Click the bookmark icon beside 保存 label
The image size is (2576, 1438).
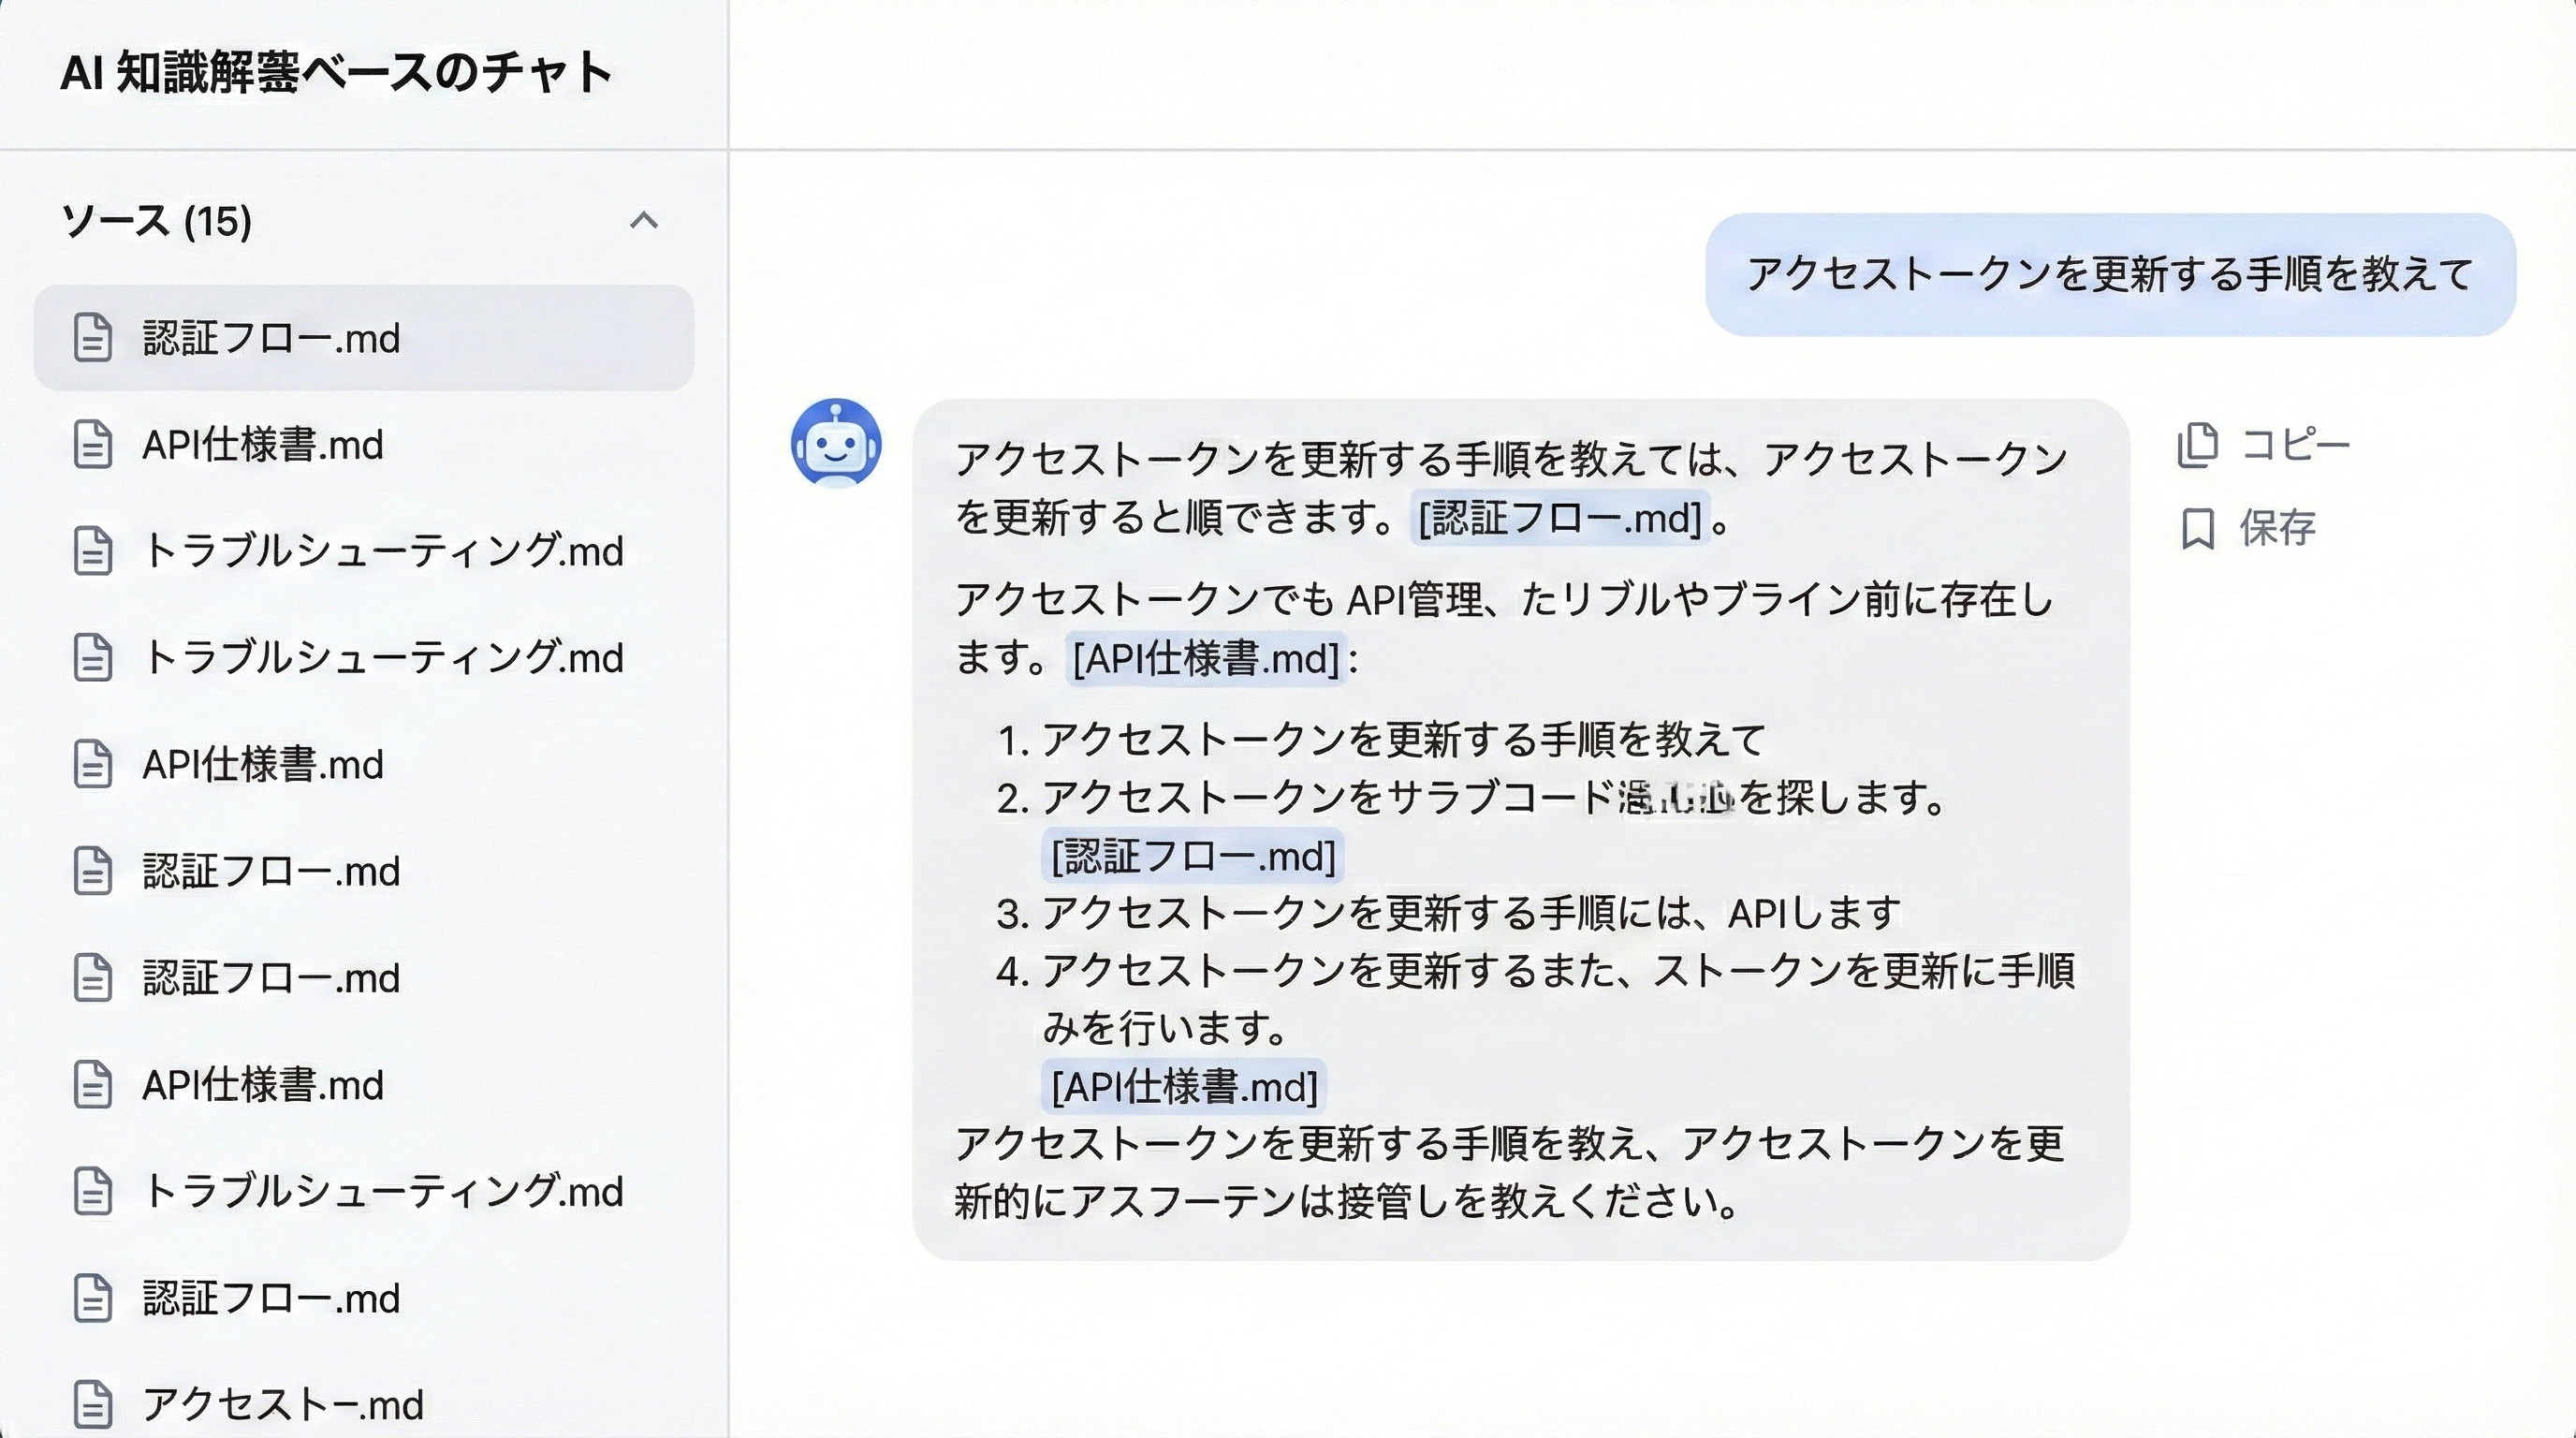[x=2197, y=529]
